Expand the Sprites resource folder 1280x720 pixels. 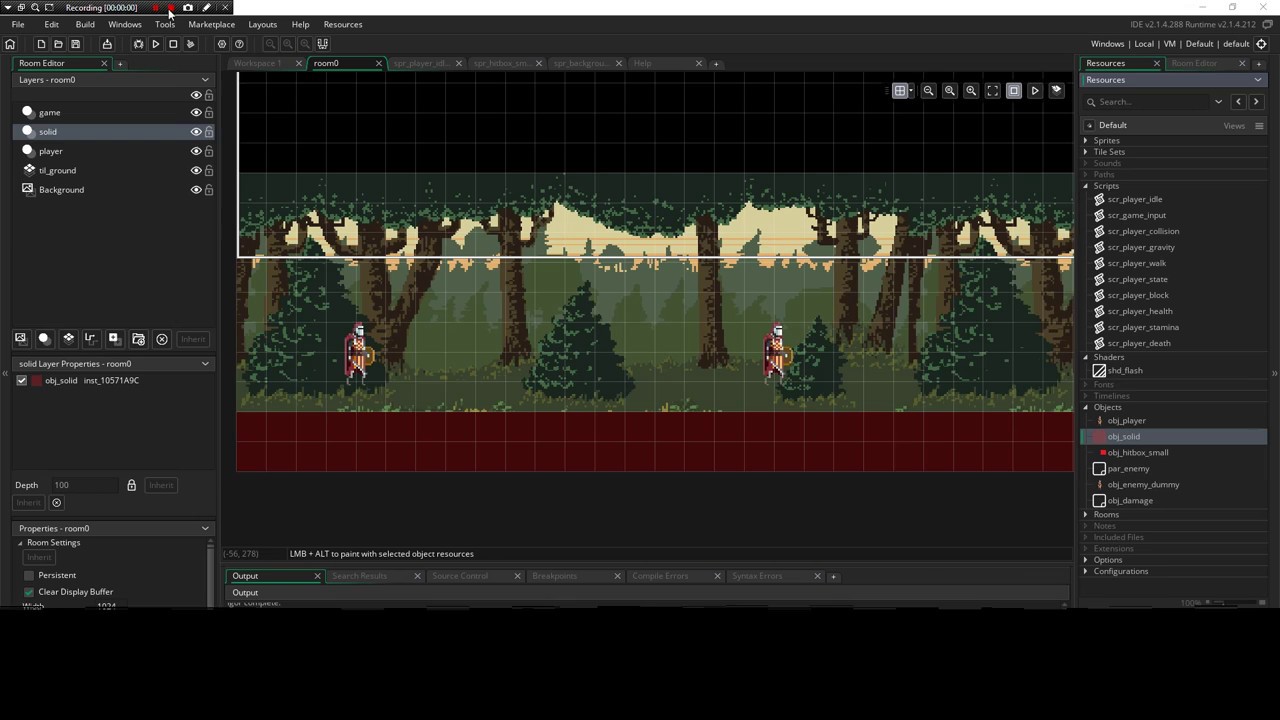(x=1086, y=141)
